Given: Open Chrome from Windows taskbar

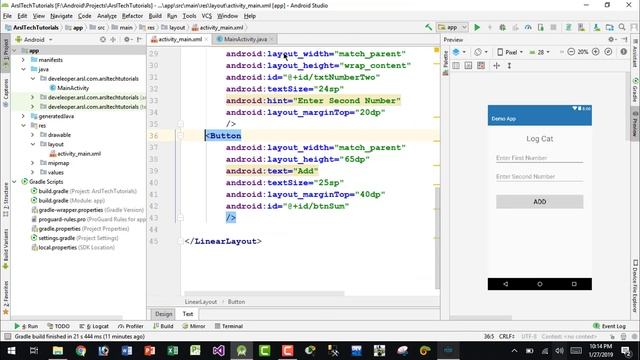Looking at the screenshot, I should point(81,351).
